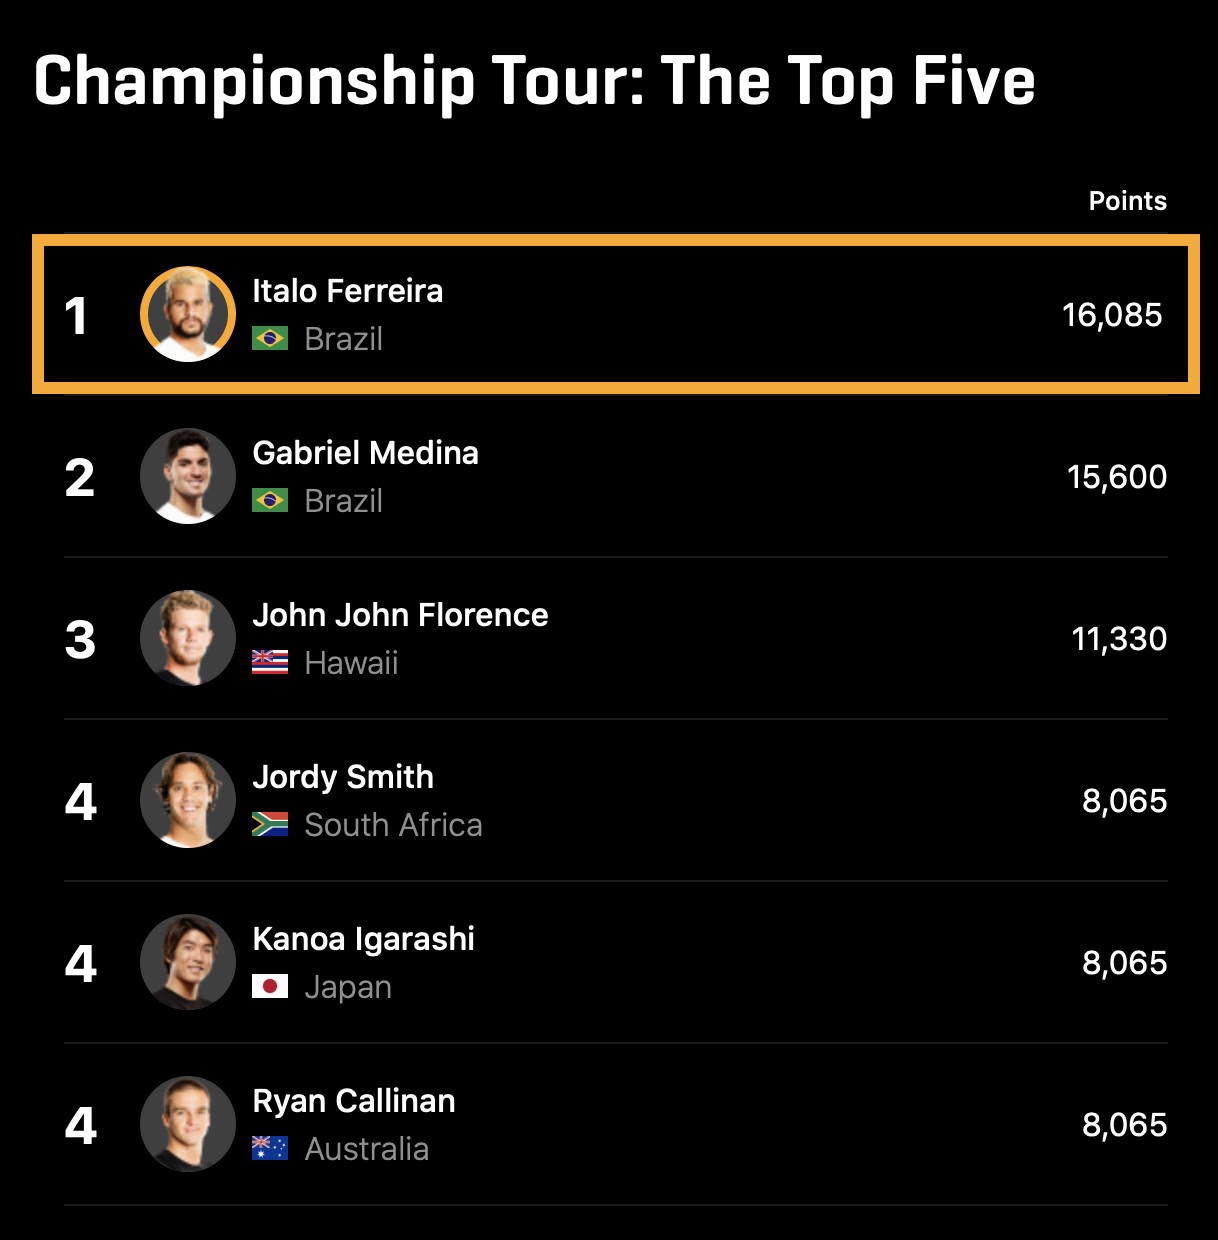Click Italo Ferreira's 16,085 points value
Image resolution: width=1218 pixels, height=1240 pixels.
click(1112, 315)
